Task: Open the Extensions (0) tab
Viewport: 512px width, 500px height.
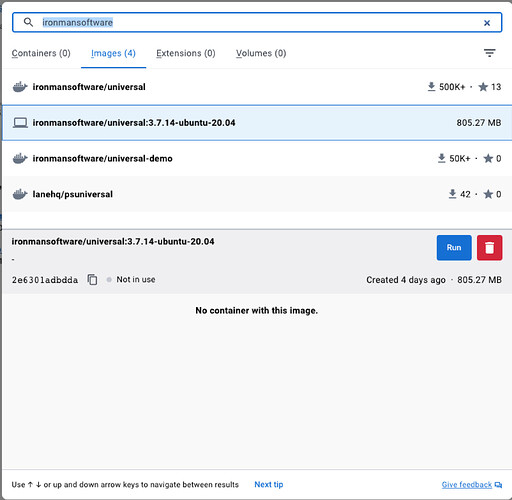Action: tap(186, 53)
